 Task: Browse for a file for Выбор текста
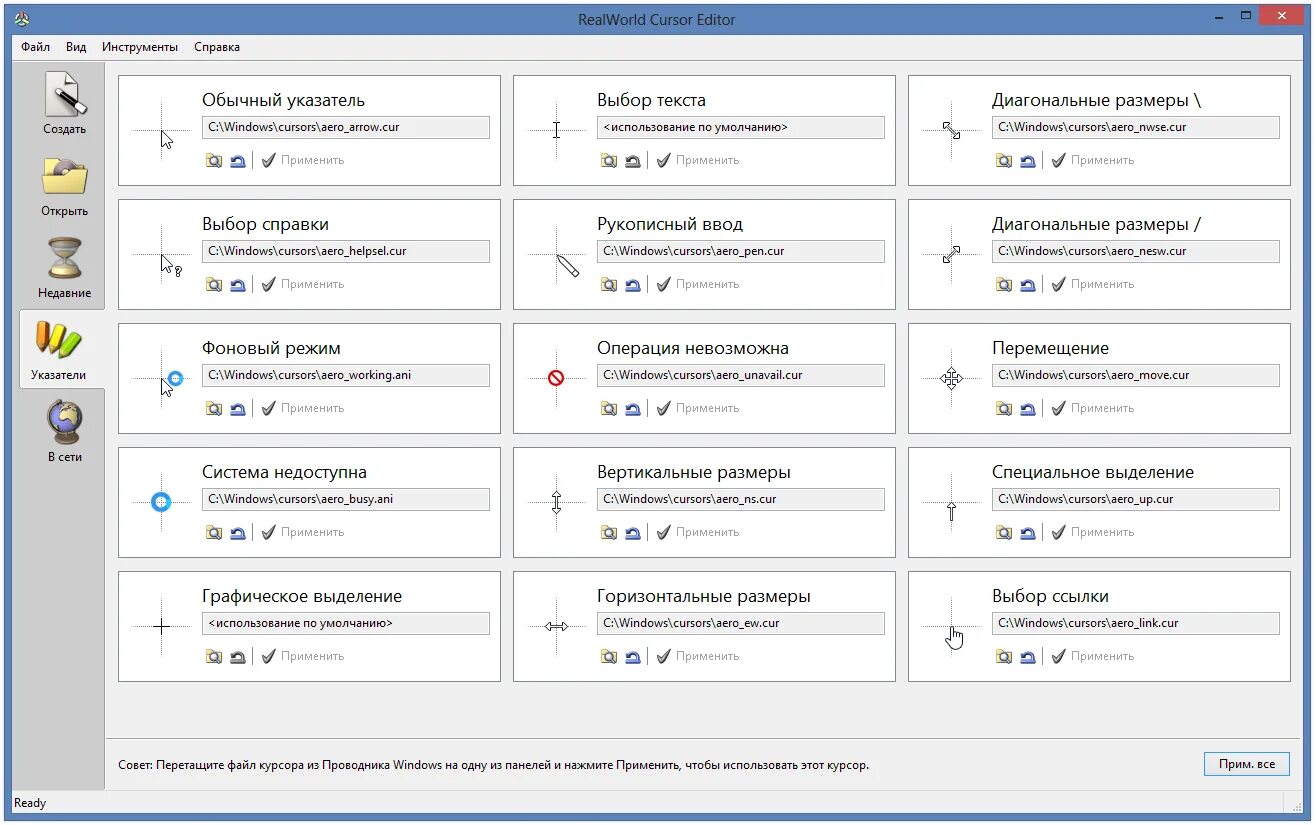pyautogui.click(x=609, y=160)
